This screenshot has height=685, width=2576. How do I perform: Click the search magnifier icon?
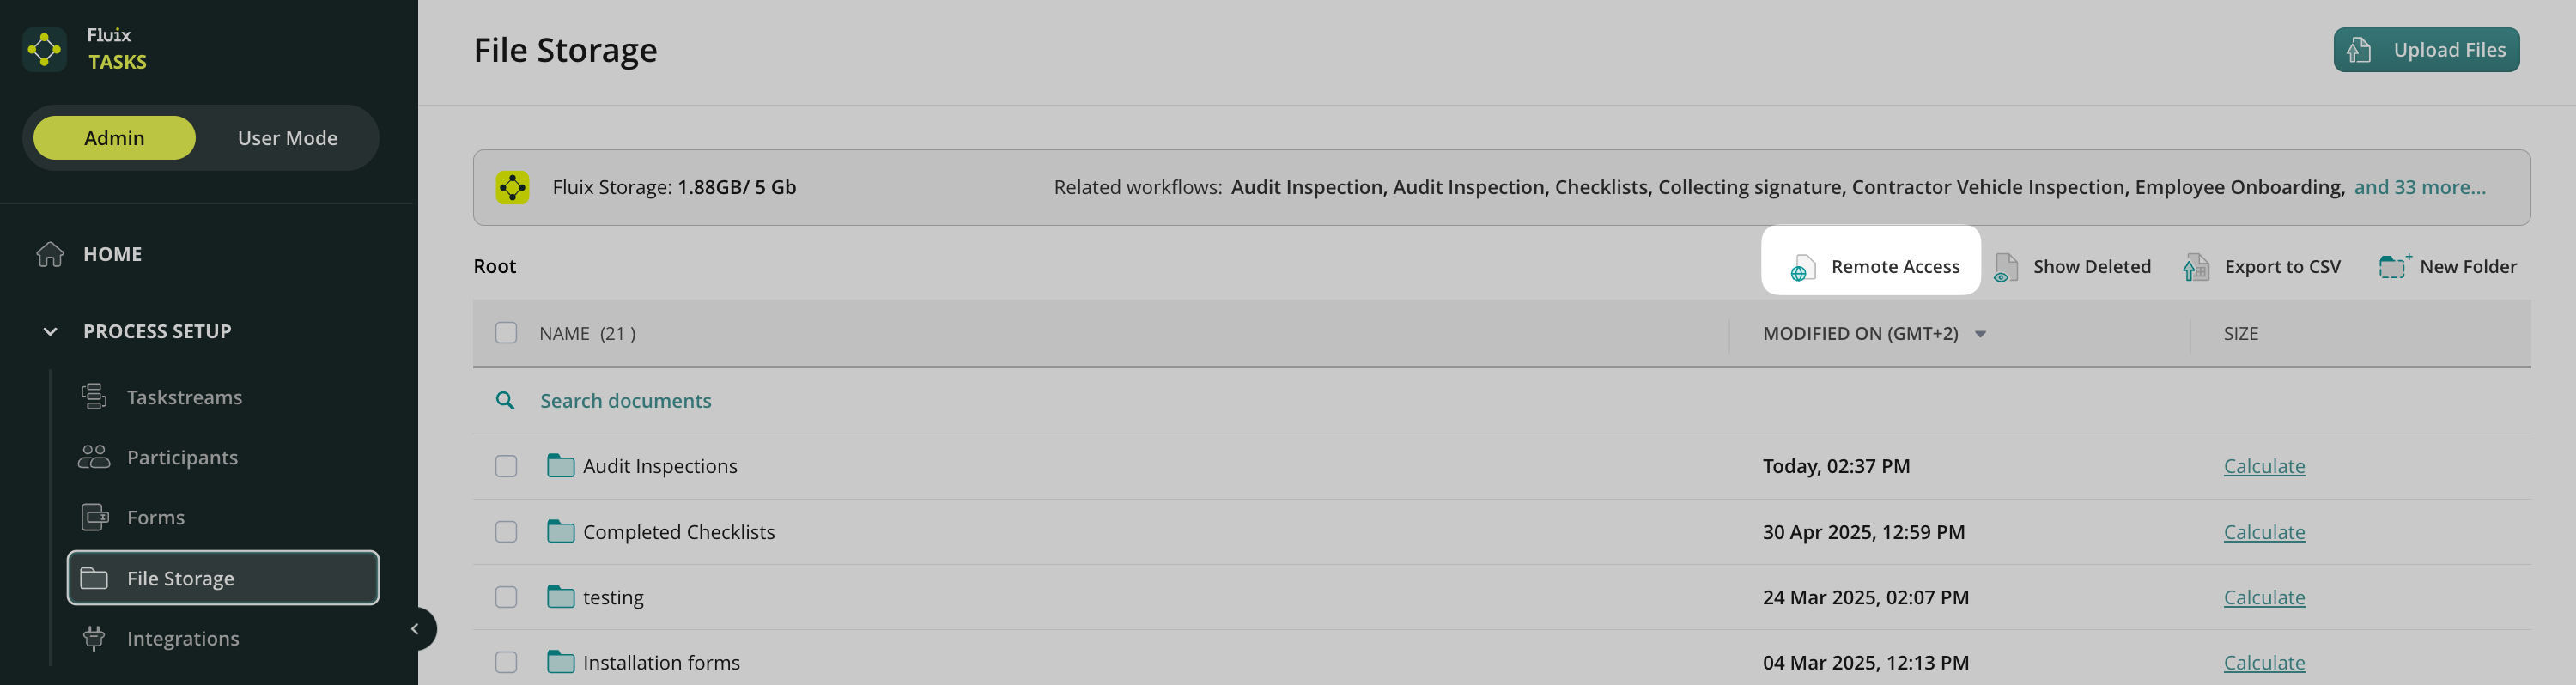pos(505,401)
